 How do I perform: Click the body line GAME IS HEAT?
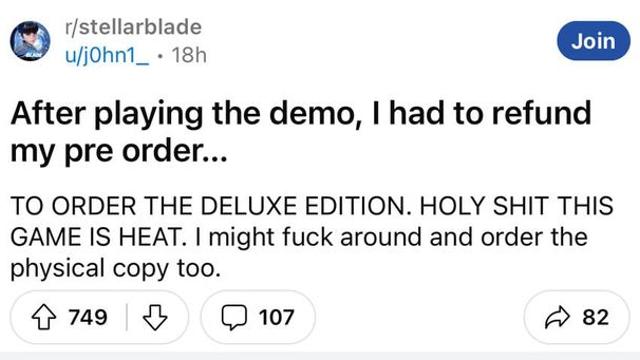[x=96, y=237]
